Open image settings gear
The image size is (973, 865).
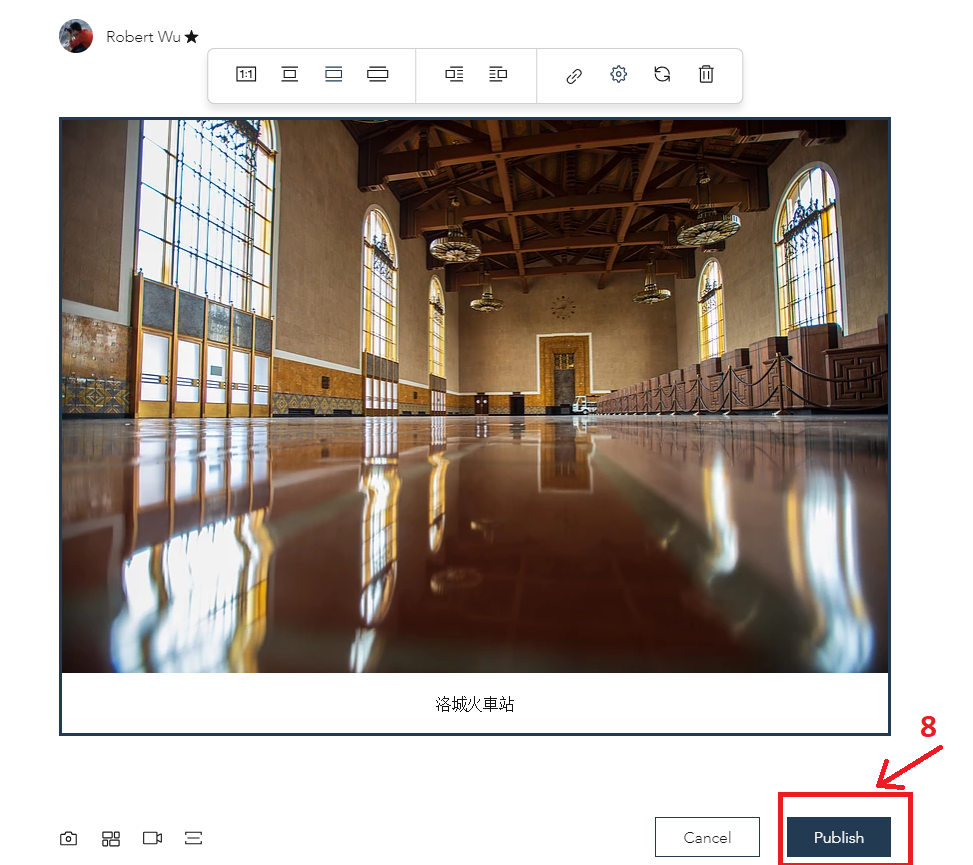618,74
